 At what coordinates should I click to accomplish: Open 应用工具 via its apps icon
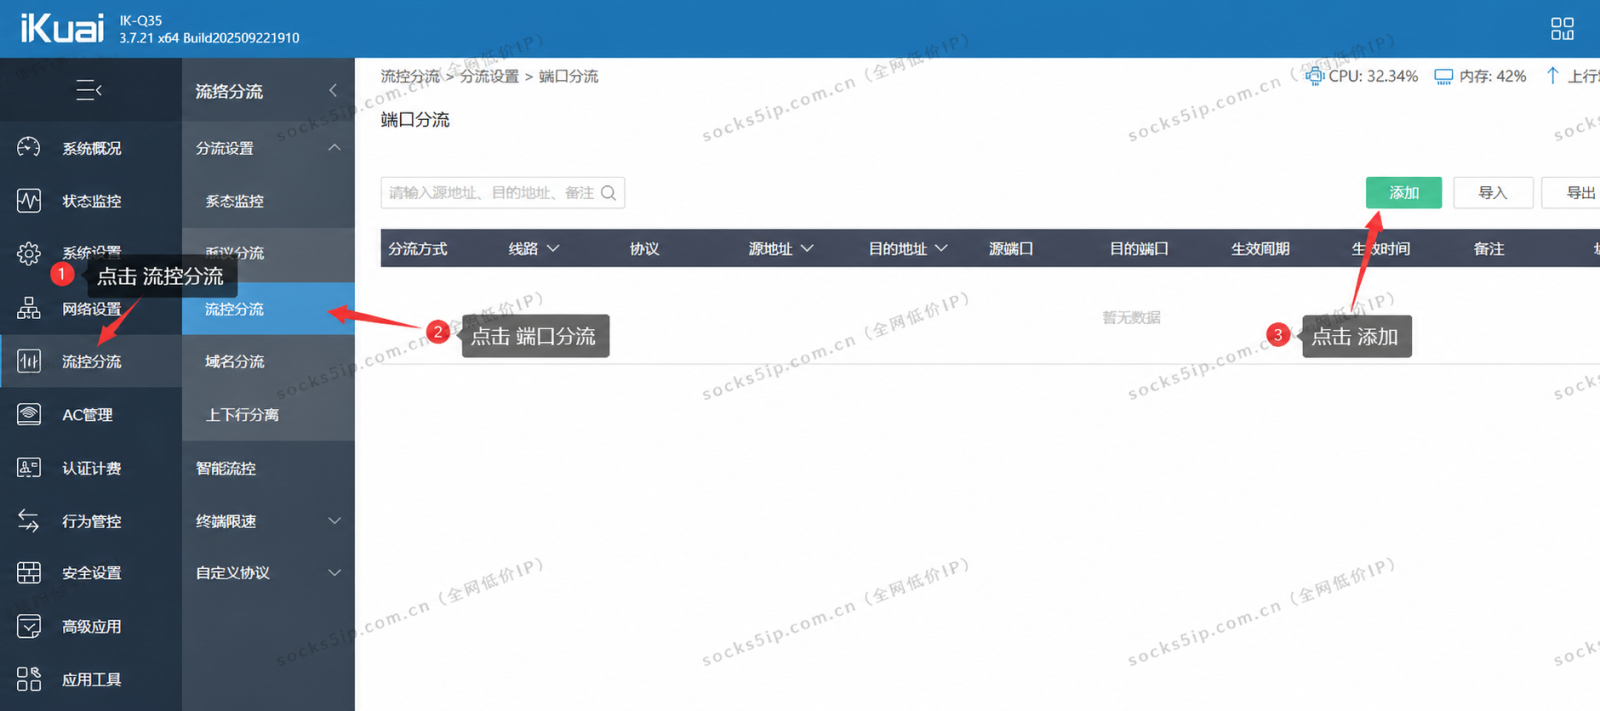point(29,679)
